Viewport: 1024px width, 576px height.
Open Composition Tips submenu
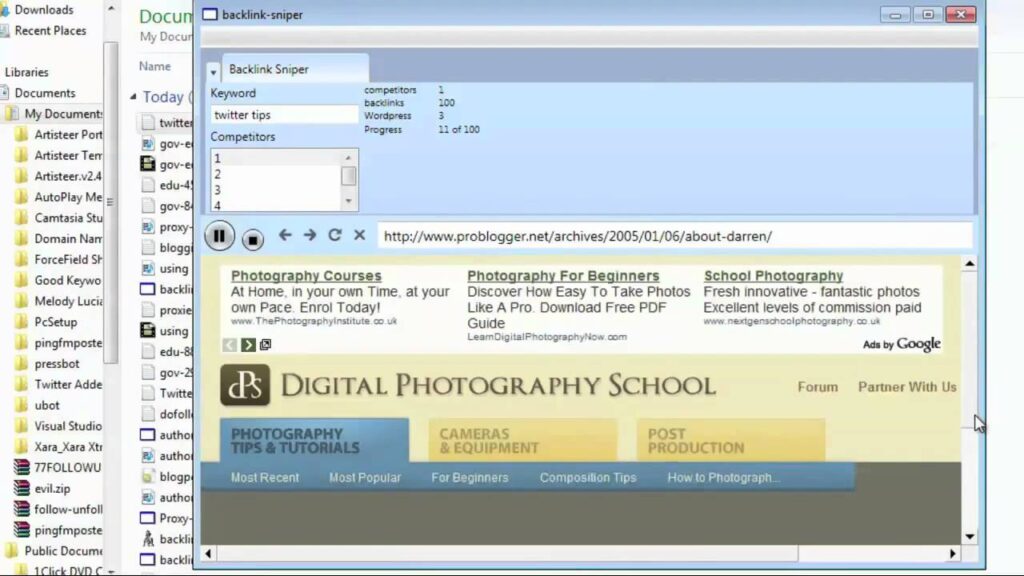[588, 477]
